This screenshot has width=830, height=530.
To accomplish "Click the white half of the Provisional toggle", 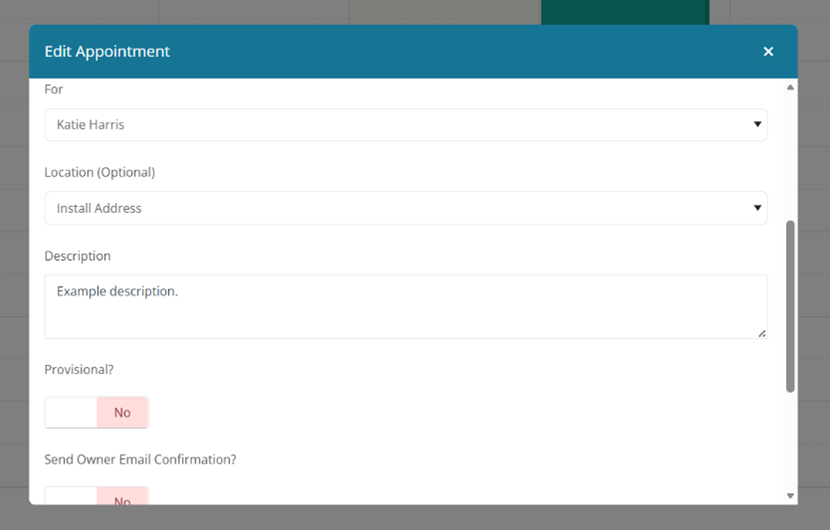I will tap(71, 412).
